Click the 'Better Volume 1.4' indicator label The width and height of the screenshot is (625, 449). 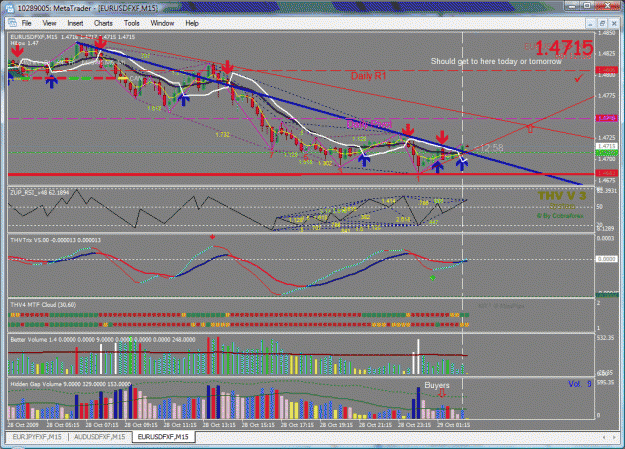click(103, 339)
